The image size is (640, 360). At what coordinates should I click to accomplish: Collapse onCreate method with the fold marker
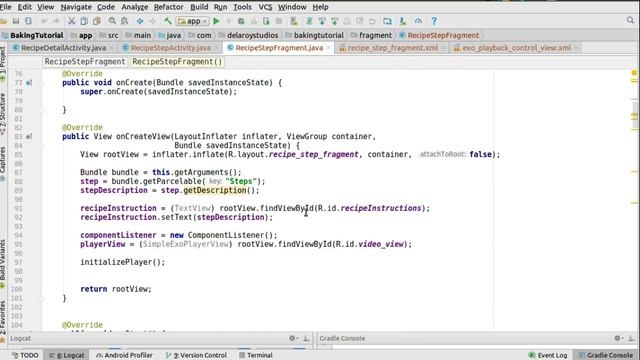(42, 83)
